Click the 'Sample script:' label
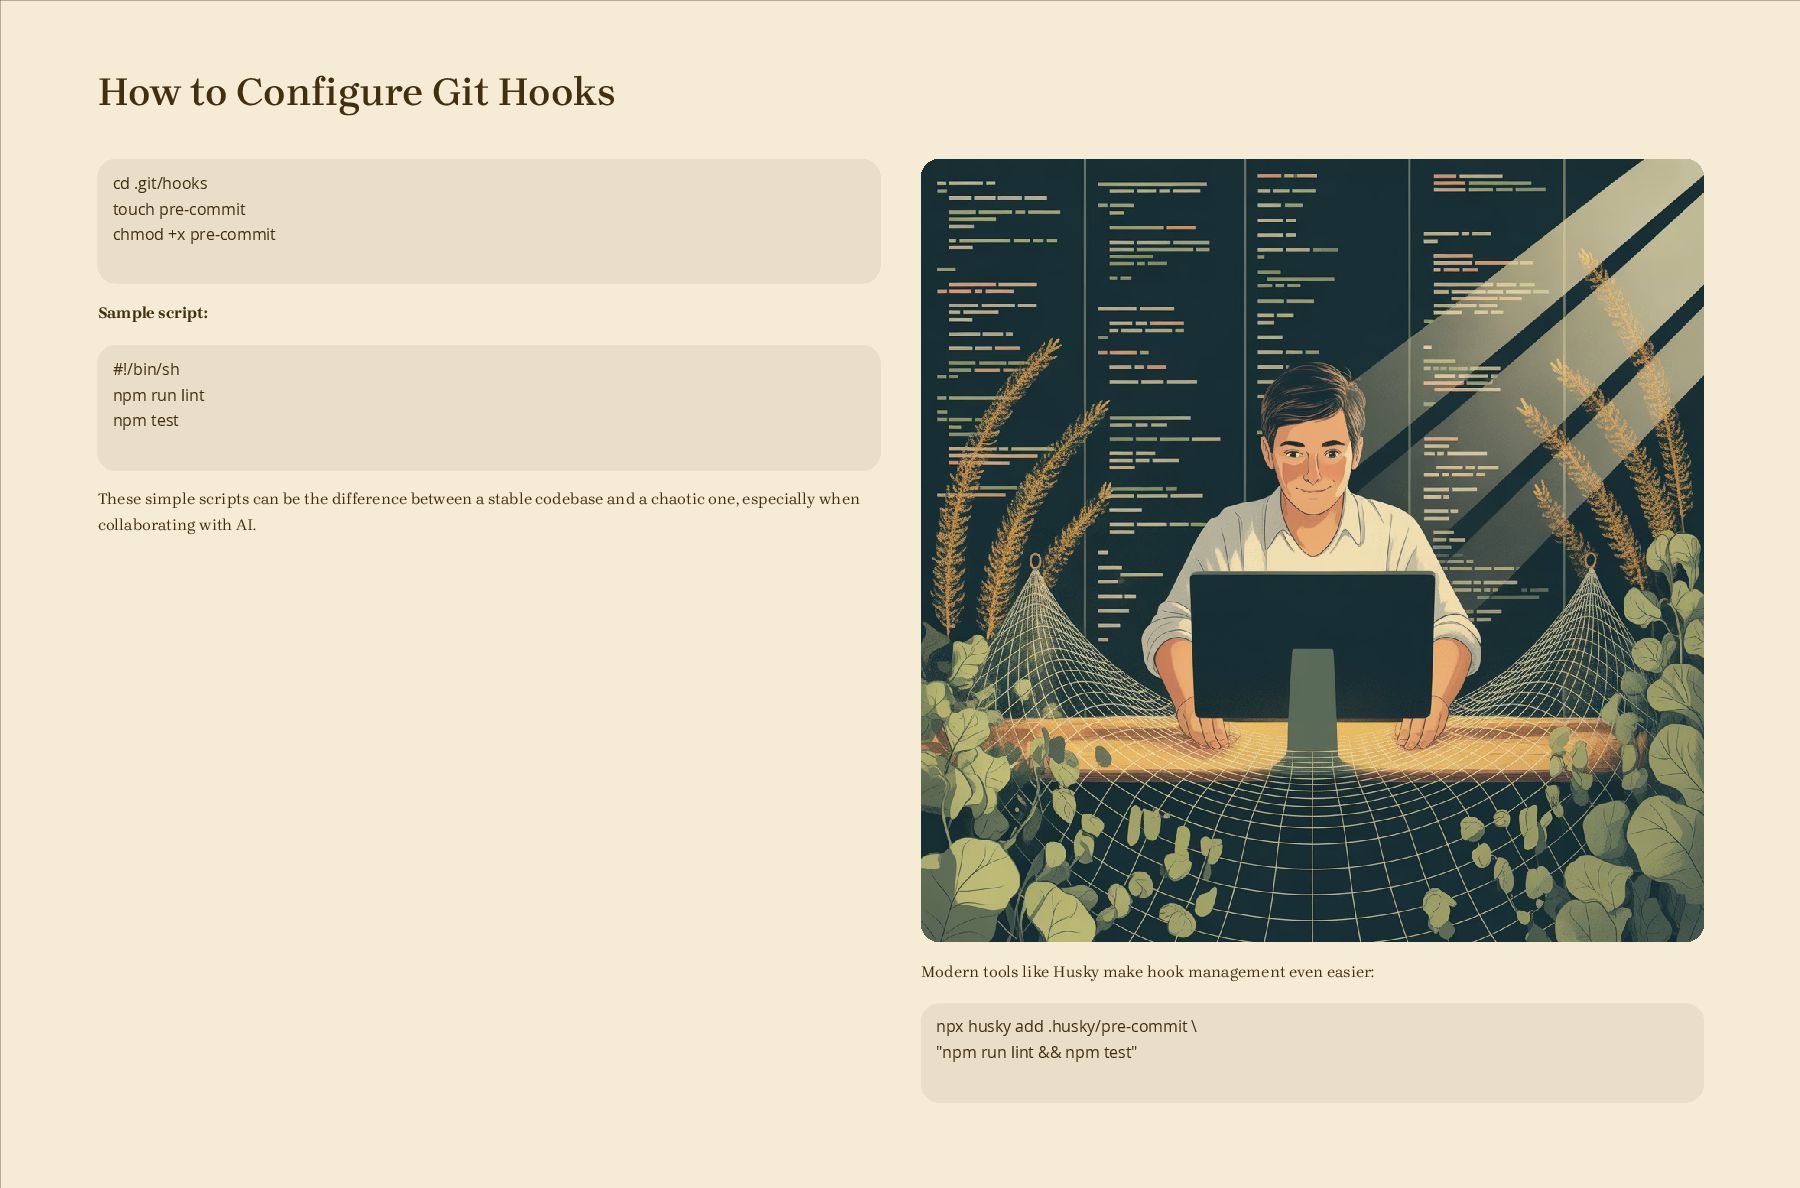The image size is (1800, 1188). tap(153, 313)
